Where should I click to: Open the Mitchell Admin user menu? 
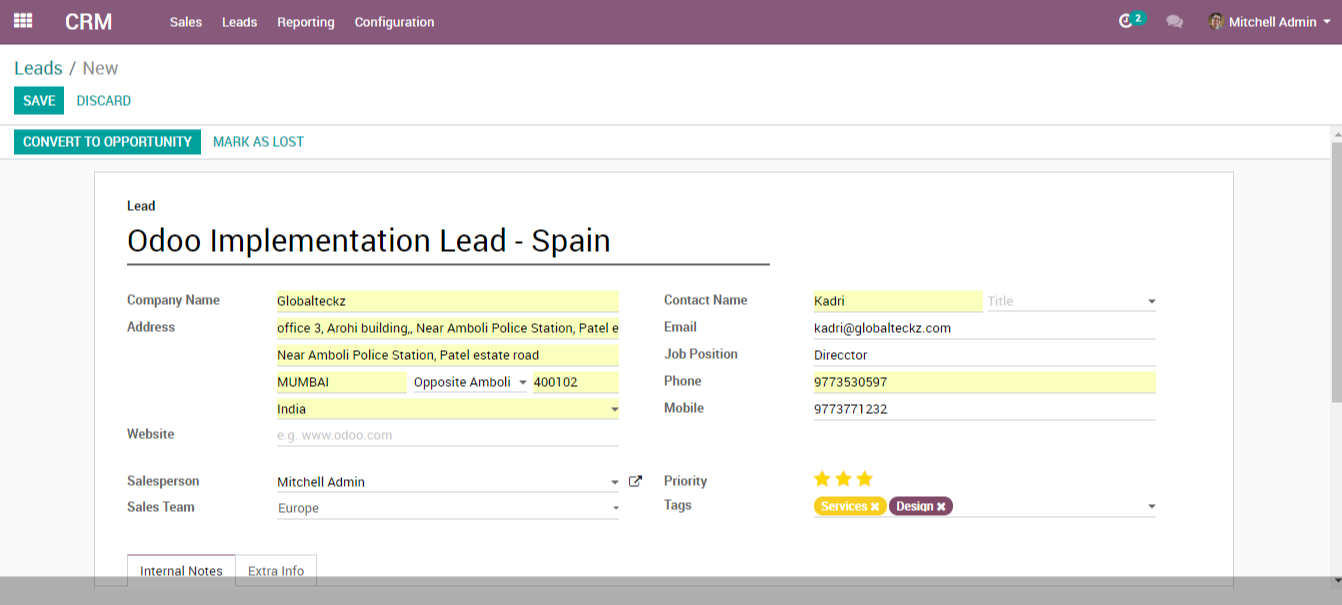tap(1270, 21)
